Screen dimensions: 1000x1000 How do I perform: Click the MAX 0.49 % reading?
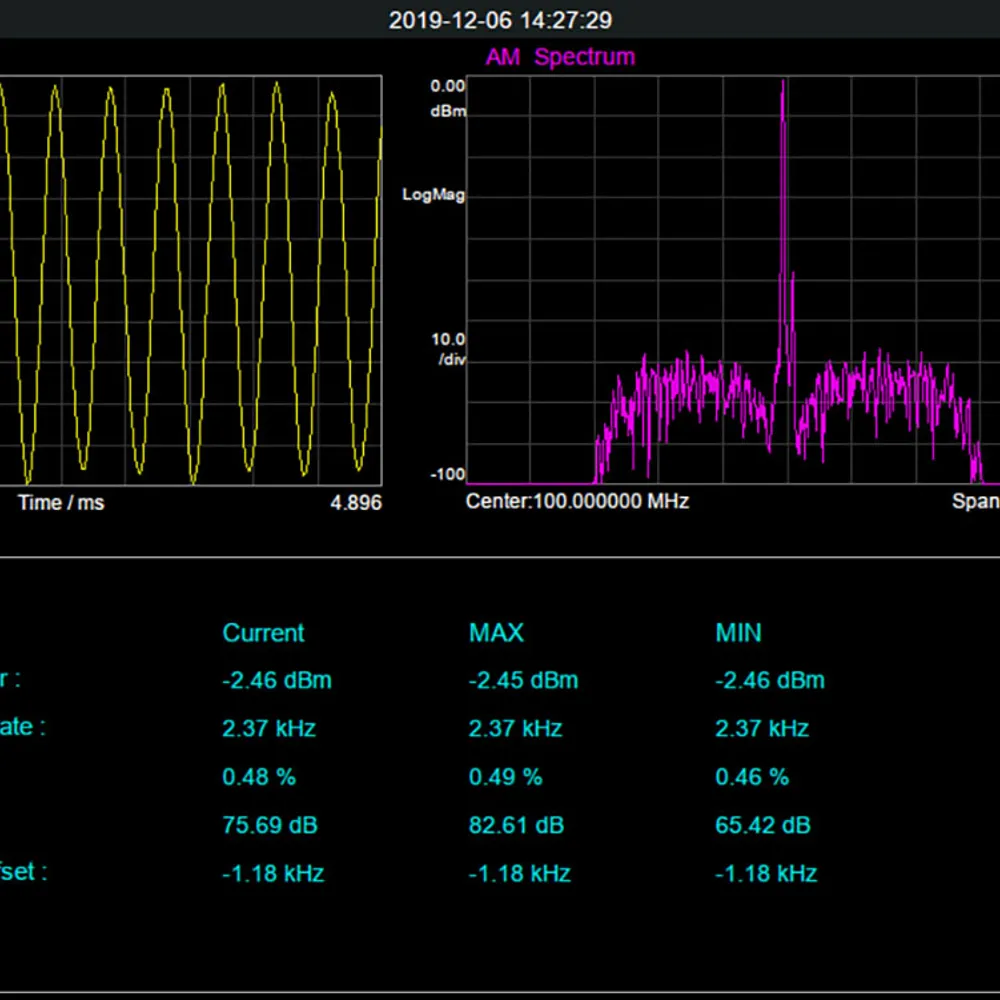tap(505, 777)
